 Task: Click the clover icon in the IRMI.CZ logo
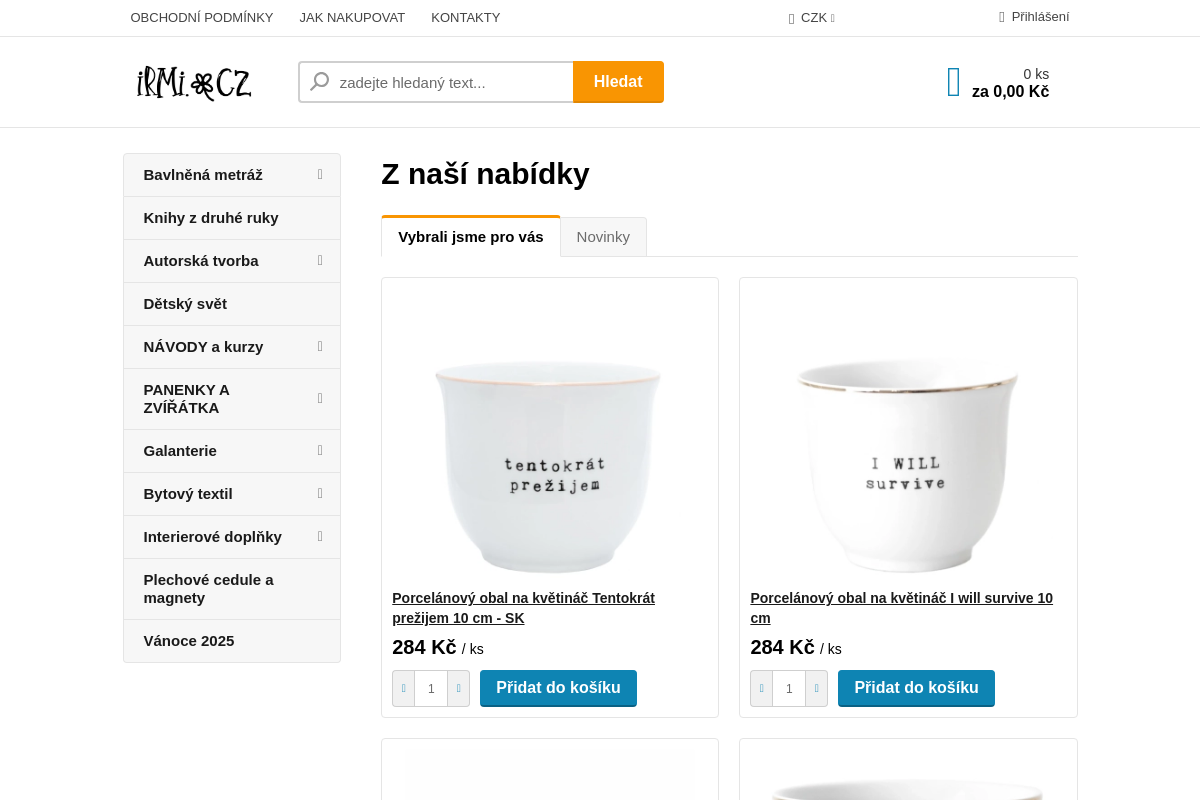tap(203, 84)
